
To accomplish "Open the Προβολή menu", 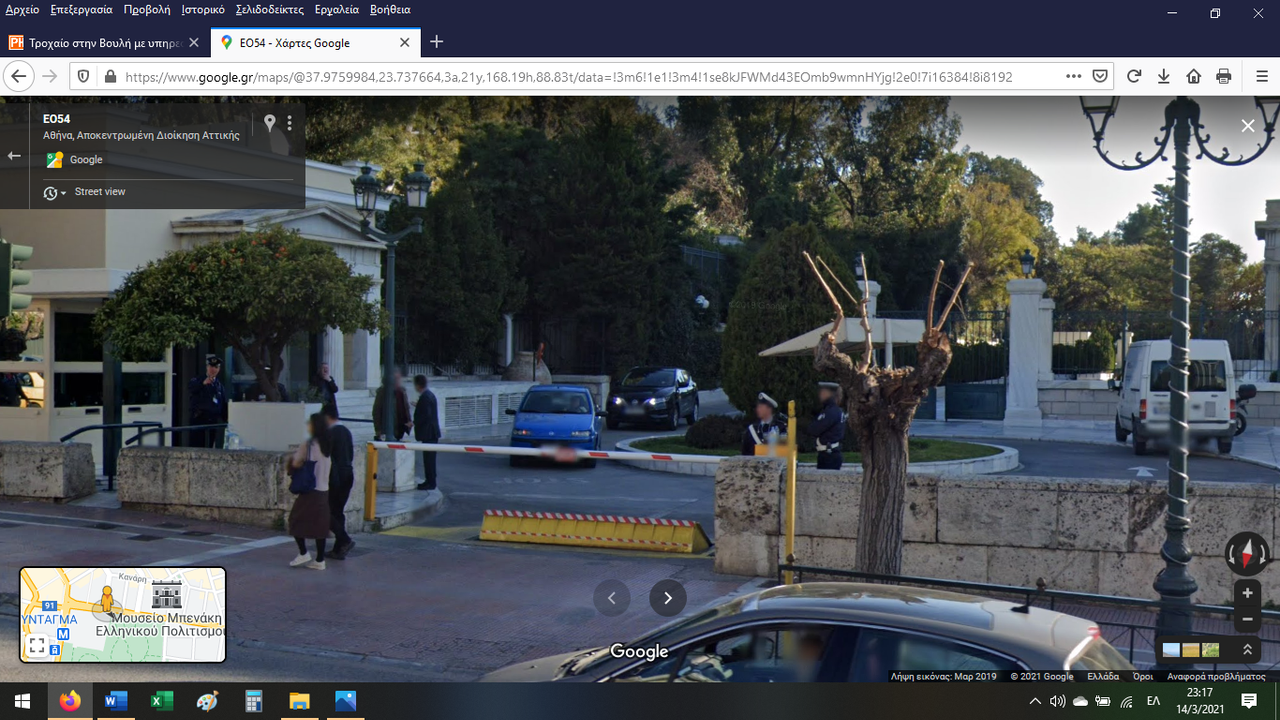I will click(147, 10).
